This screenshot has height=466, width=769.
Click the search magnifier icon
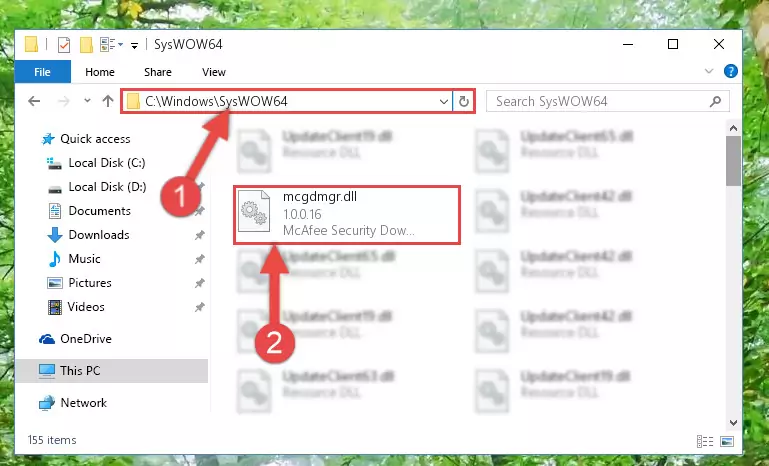[x=715, y=102]
